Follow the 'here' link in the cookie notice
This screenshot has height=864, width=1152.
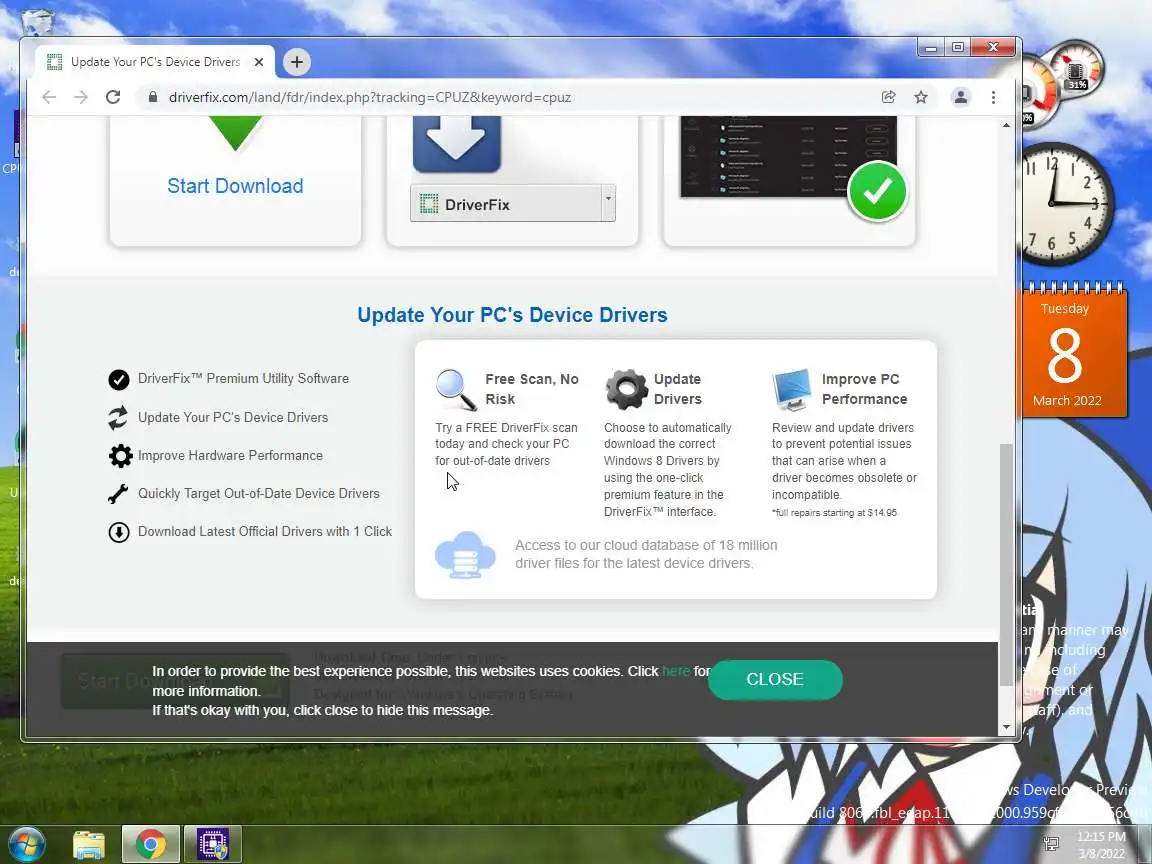tap(676, 671)
